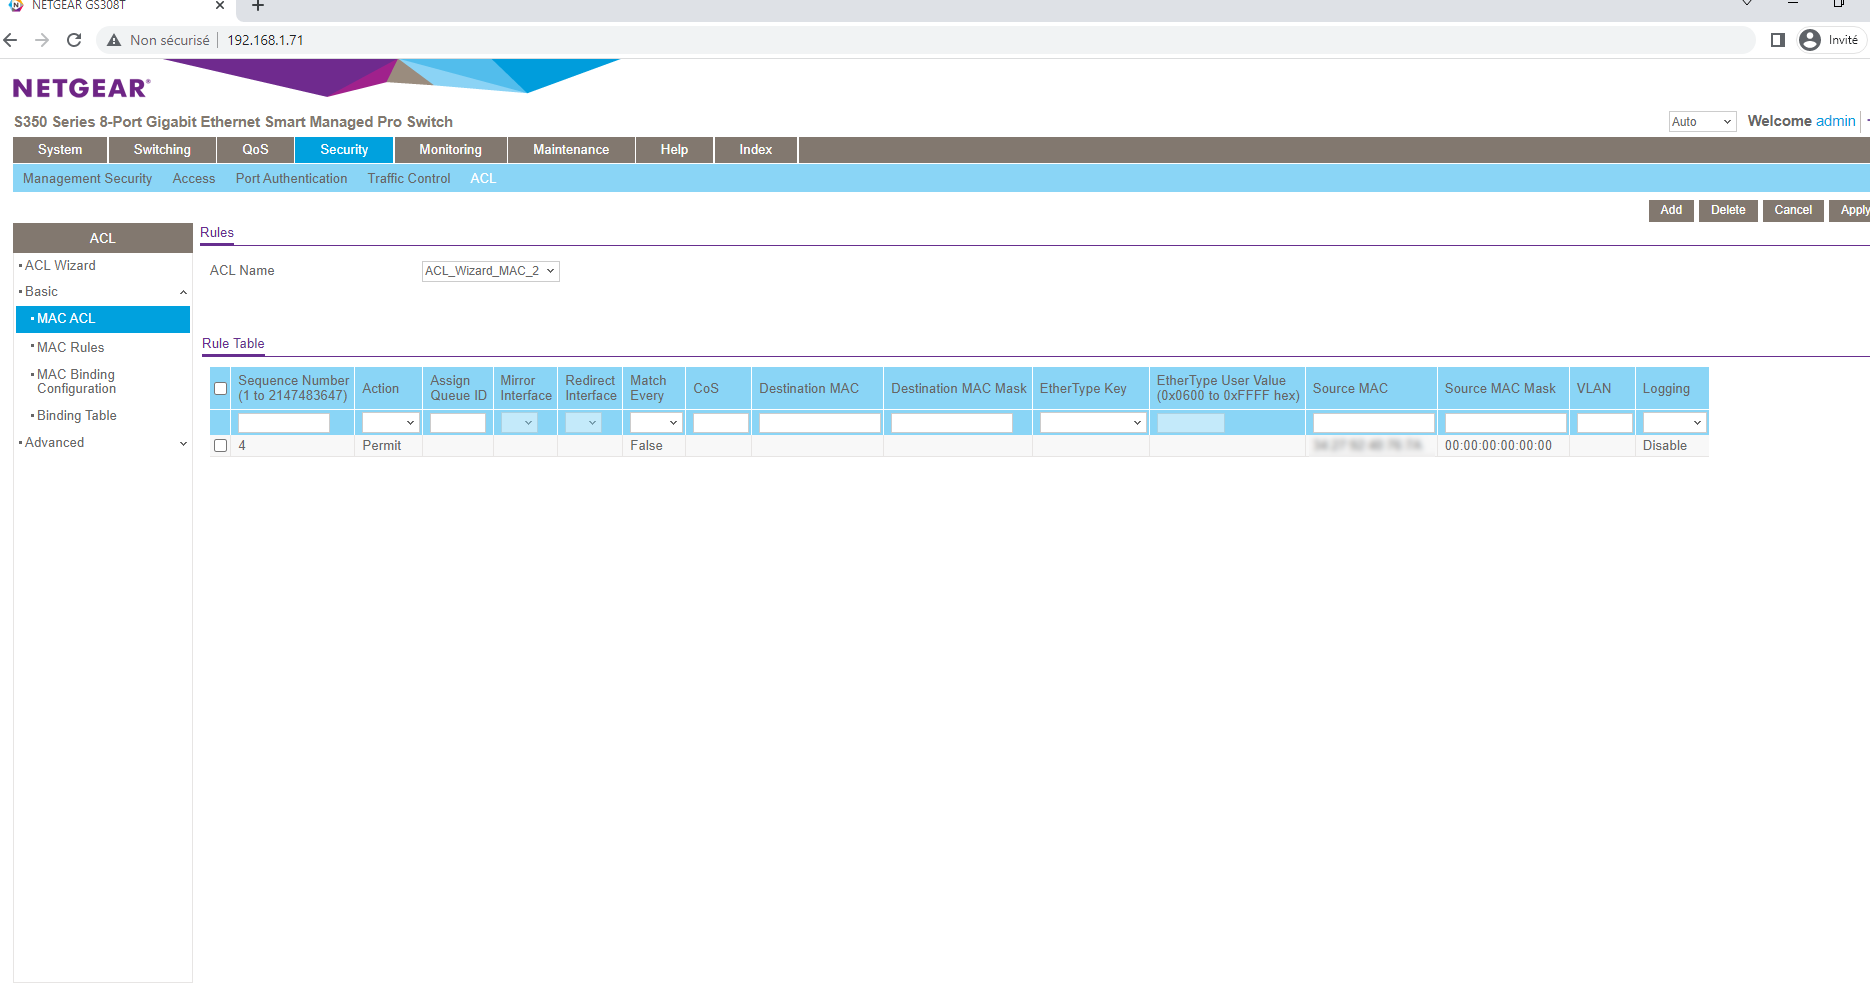Open the Logging dropdown

pyautogui.click(x=1673, y=423)
